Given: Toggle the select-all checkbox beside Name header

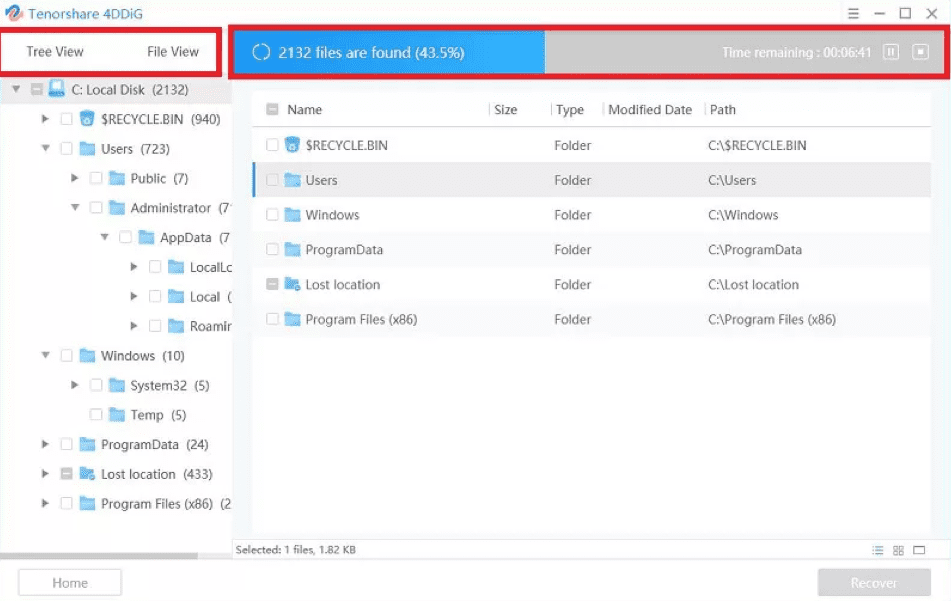Looking at the screenshot, I should pos(272,110).
